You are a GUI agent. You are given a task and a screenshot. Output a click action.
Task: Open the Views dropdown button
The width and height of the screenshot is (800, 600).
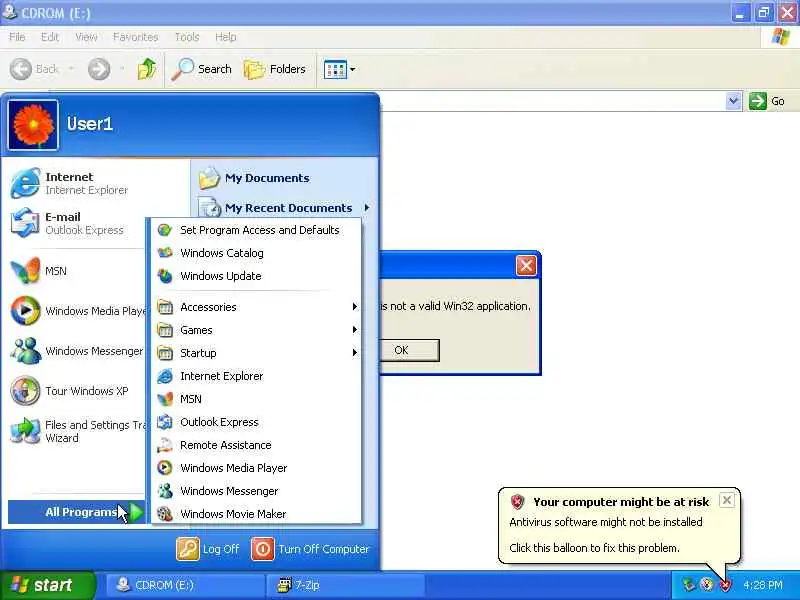pos(339,69)
